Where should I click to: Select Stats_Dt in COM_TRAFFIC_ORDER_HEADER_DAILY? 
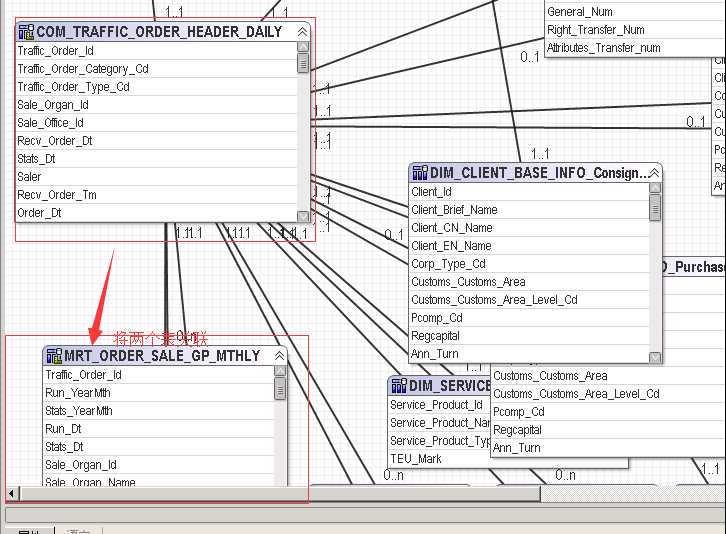pyautogui.click(x=156, y=159)
